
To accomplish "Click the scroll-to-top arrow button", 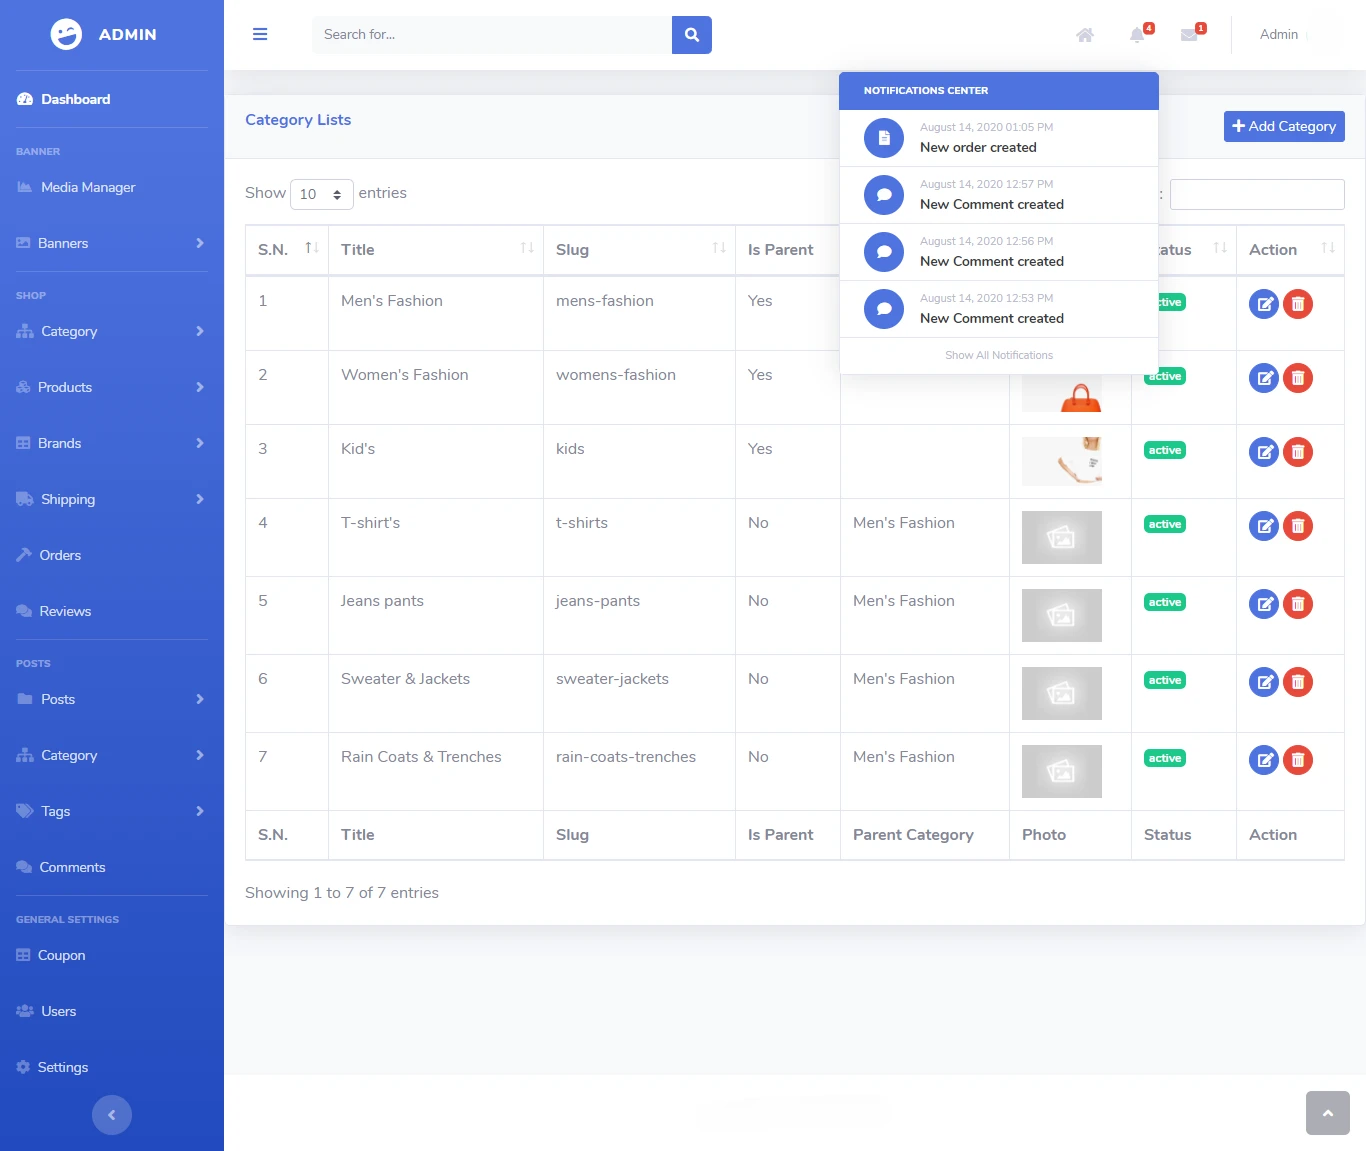I will (x=1328, y=1112).
